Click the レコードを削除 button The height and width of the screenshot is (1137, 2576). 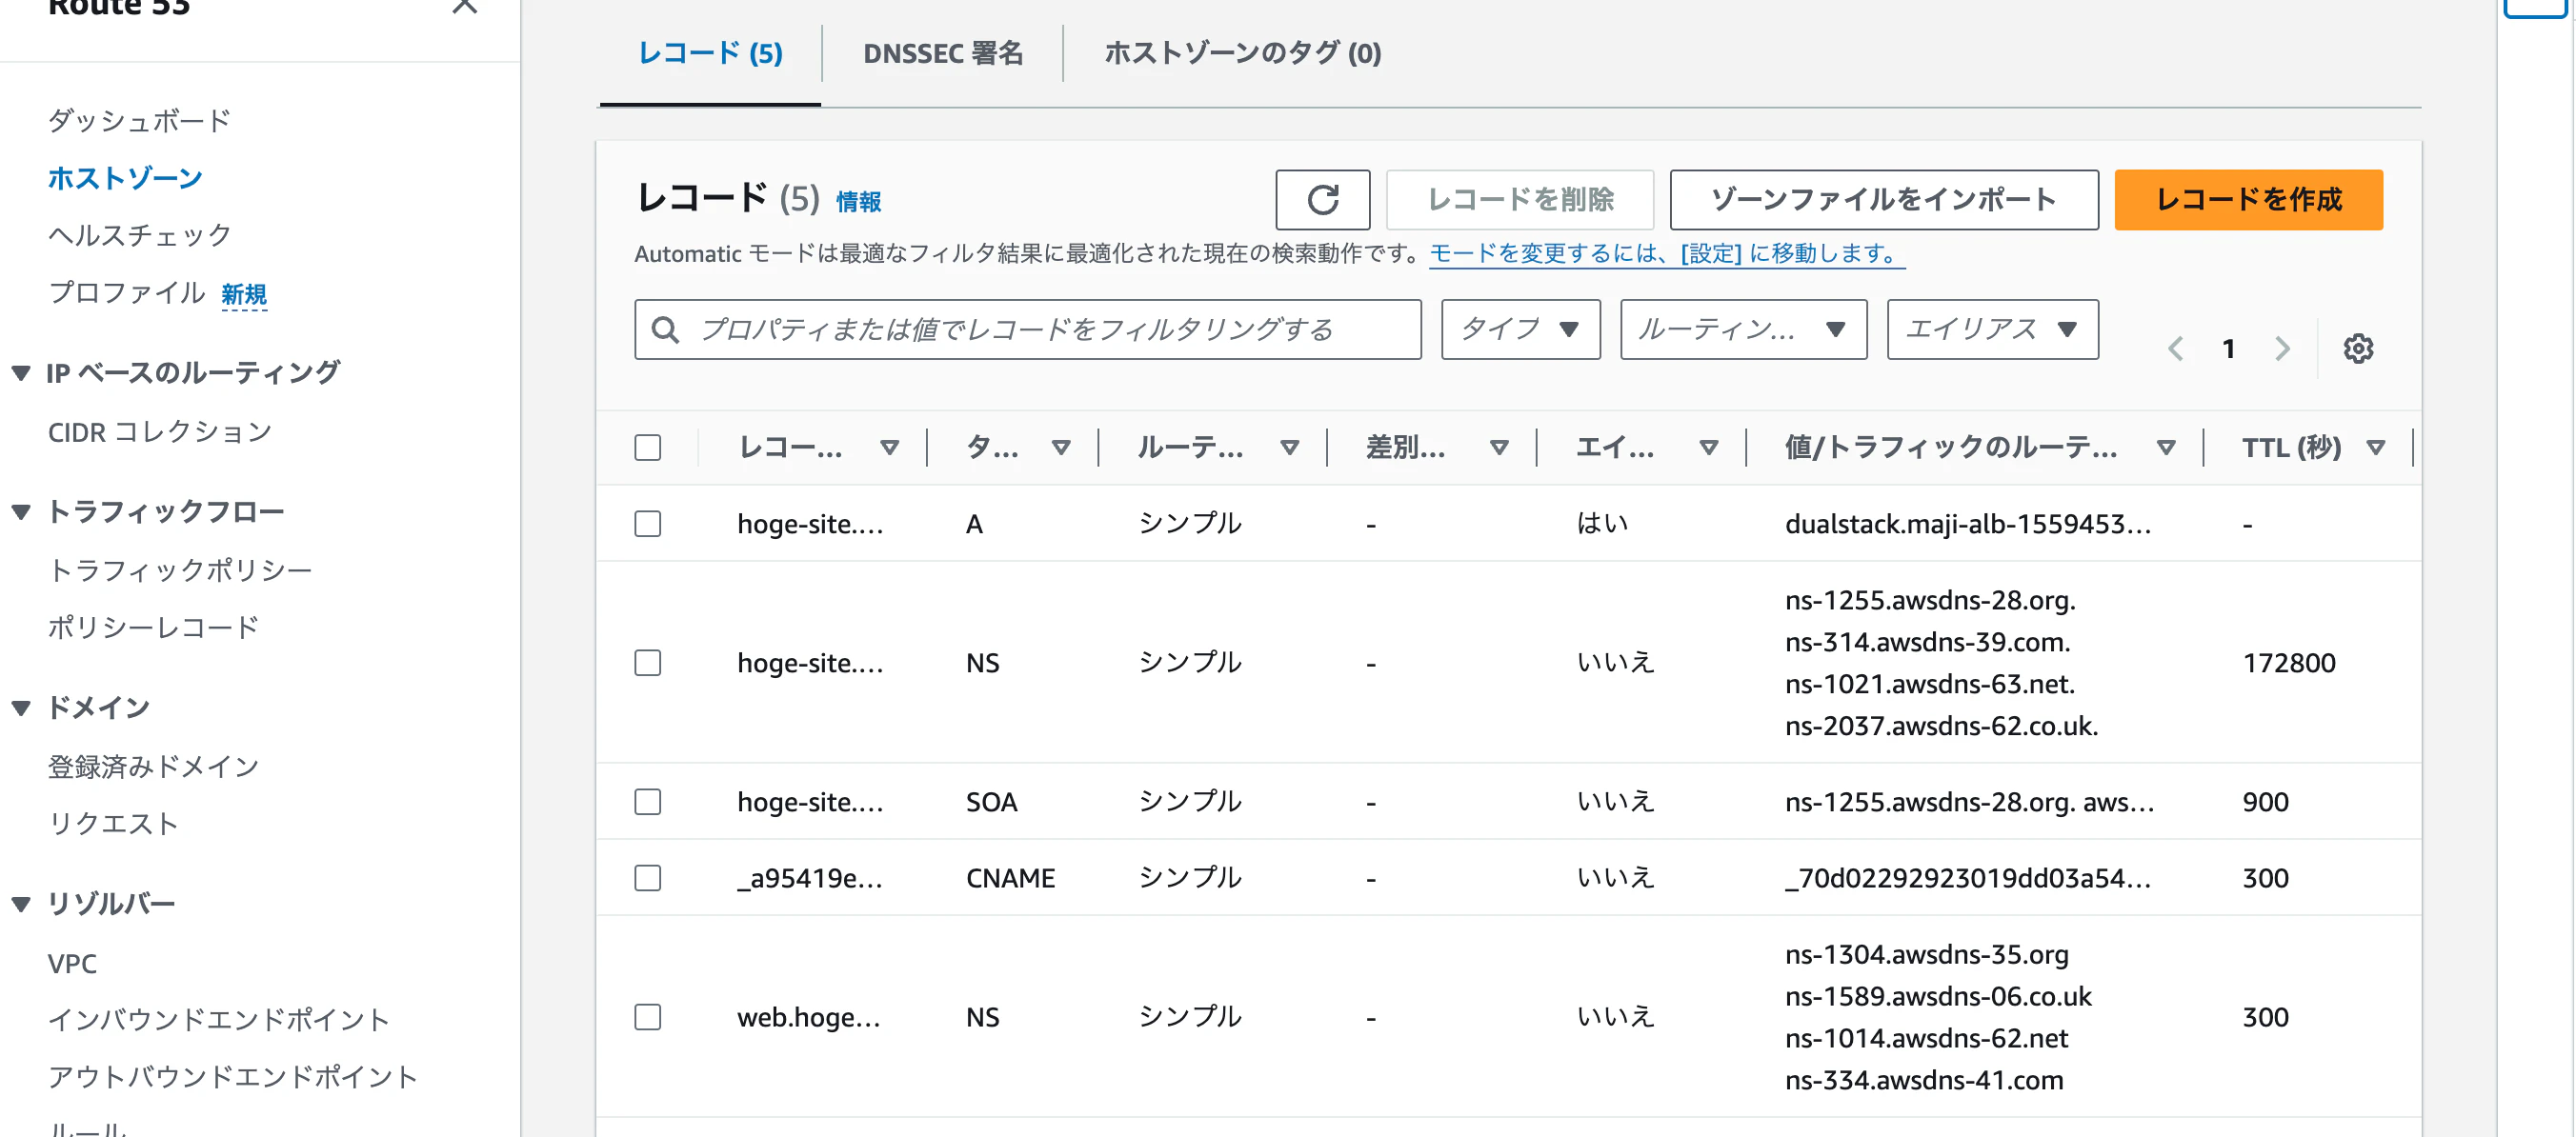click(x=1520, y=200)
